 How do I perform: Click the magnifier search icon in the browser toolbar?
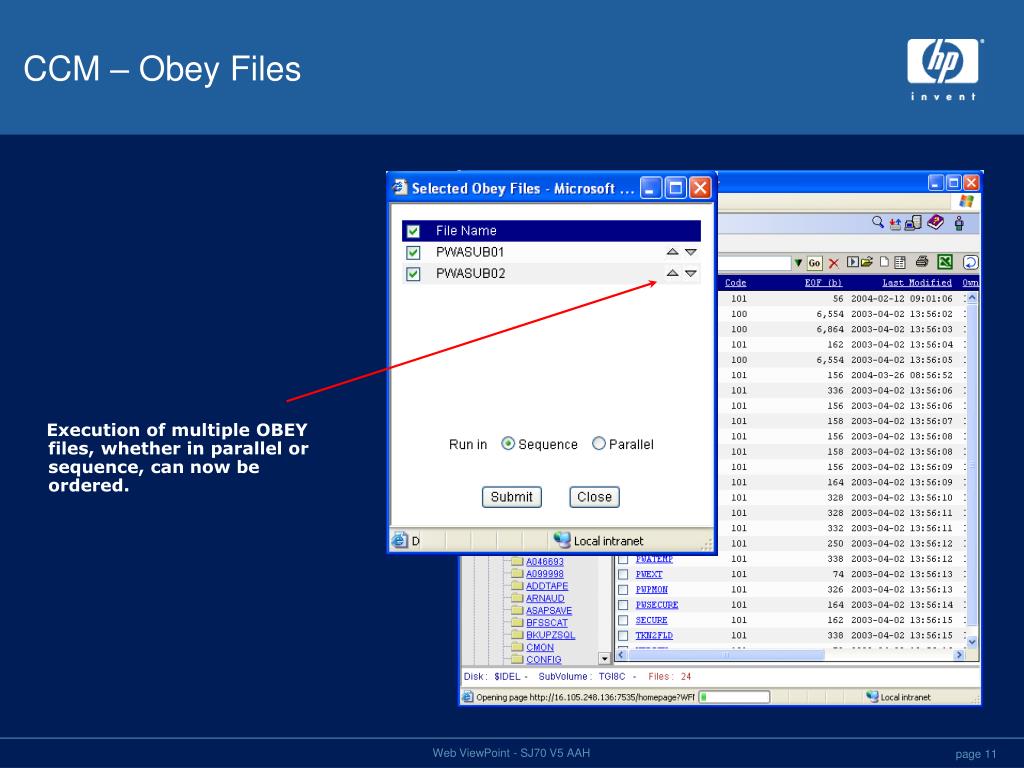878,223
